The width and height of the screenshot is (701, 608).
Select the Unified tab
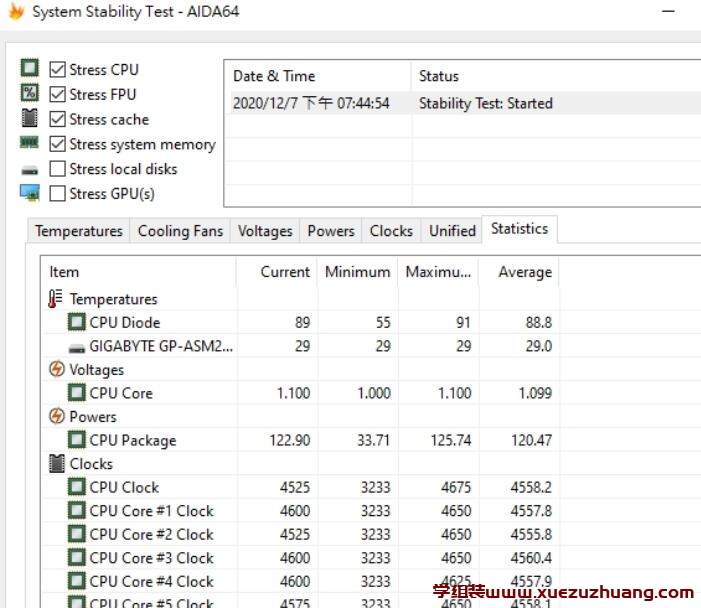pyautogui.click(x=452, y=231)
